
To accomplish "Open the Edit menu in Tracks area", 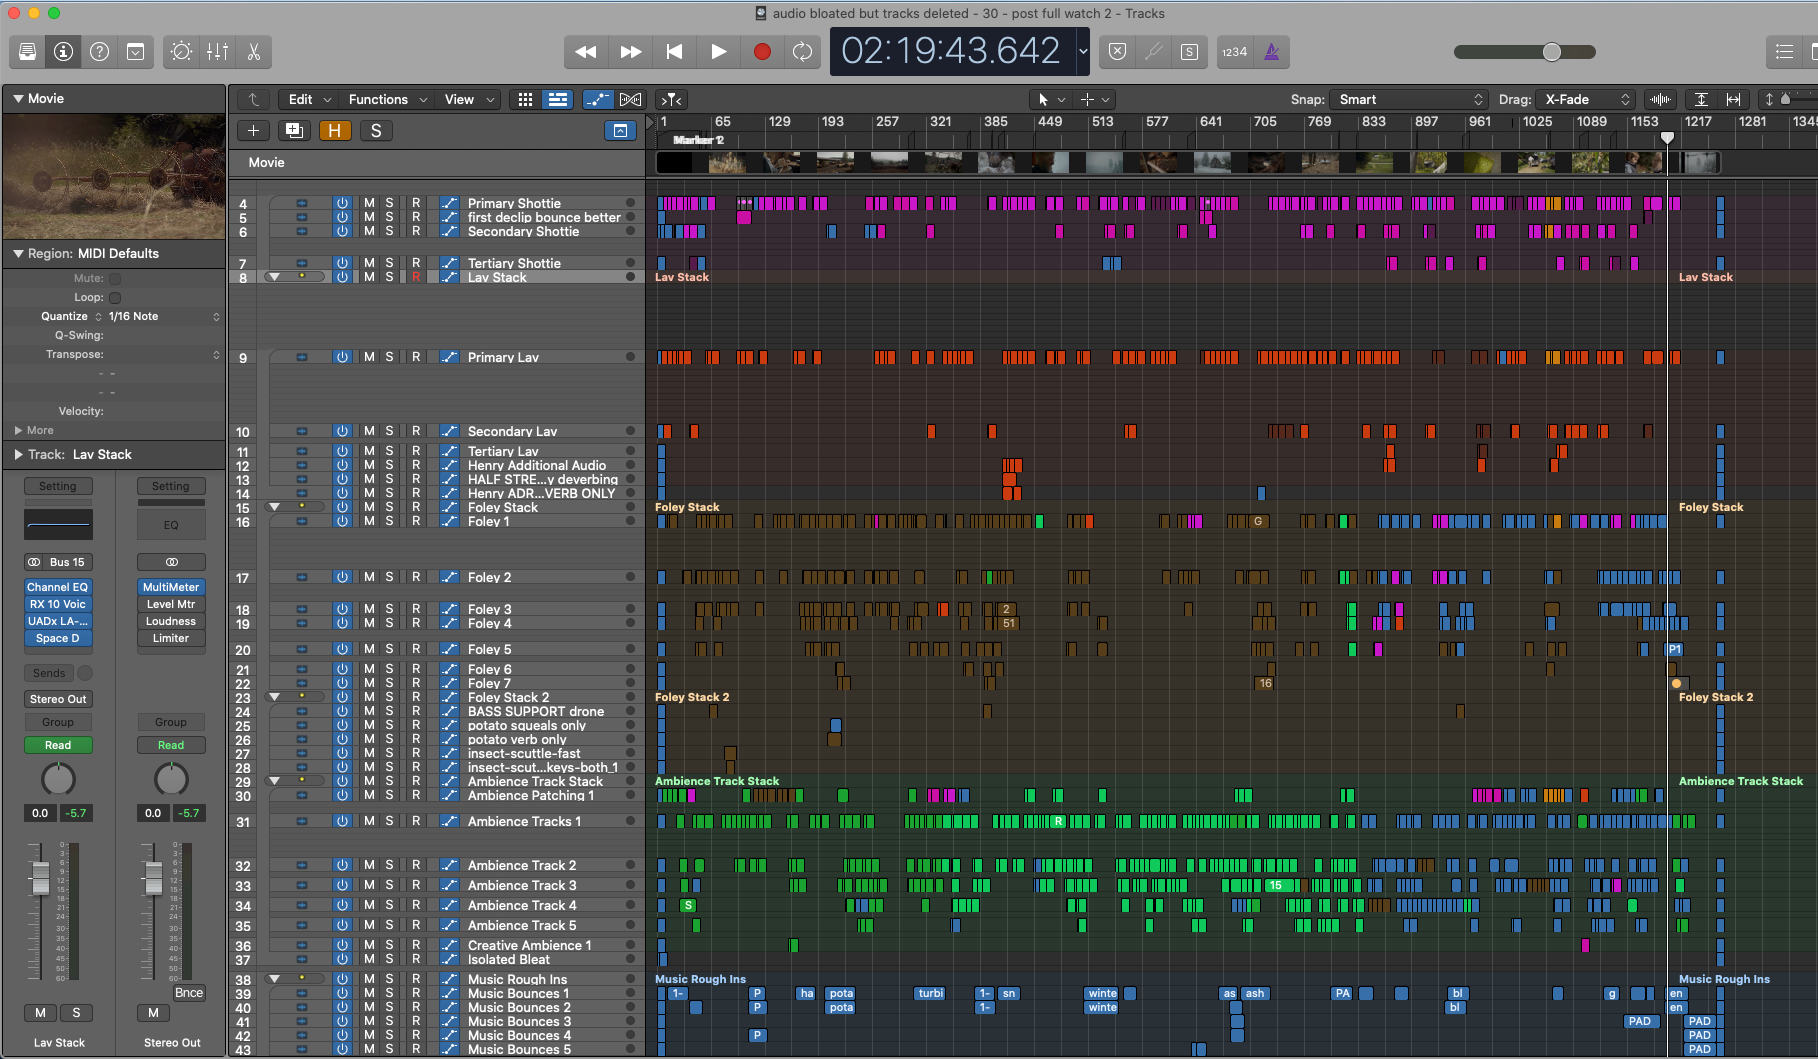I will [x=309, y=99].
